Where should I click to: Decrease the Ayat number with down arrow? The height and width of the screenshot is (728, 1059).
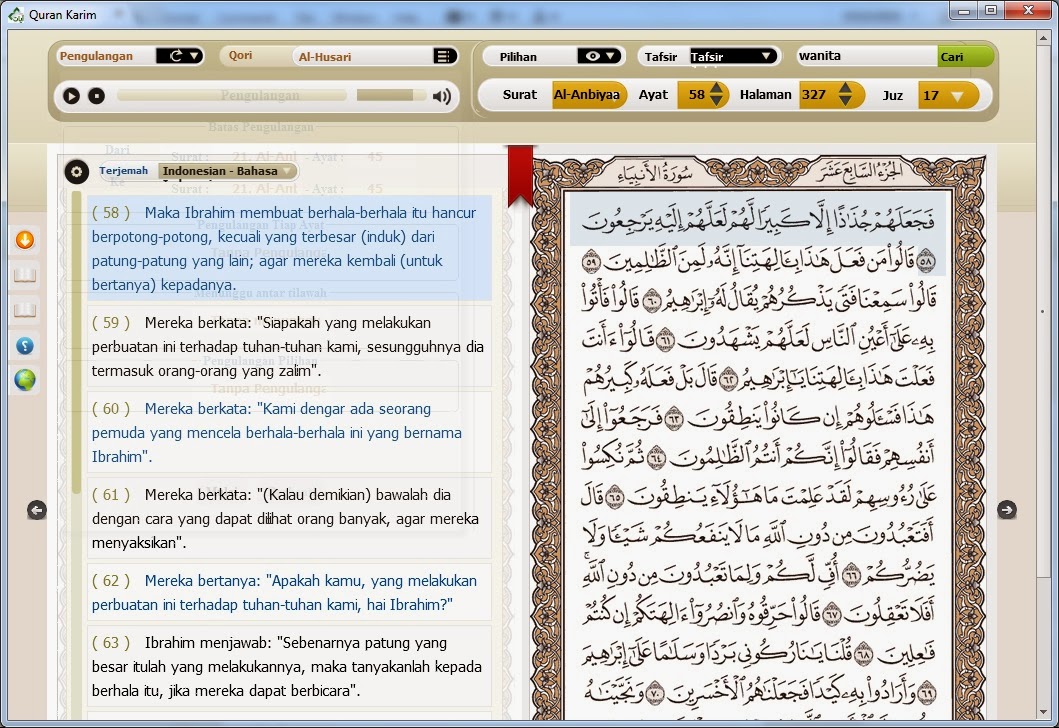[717, 101]
